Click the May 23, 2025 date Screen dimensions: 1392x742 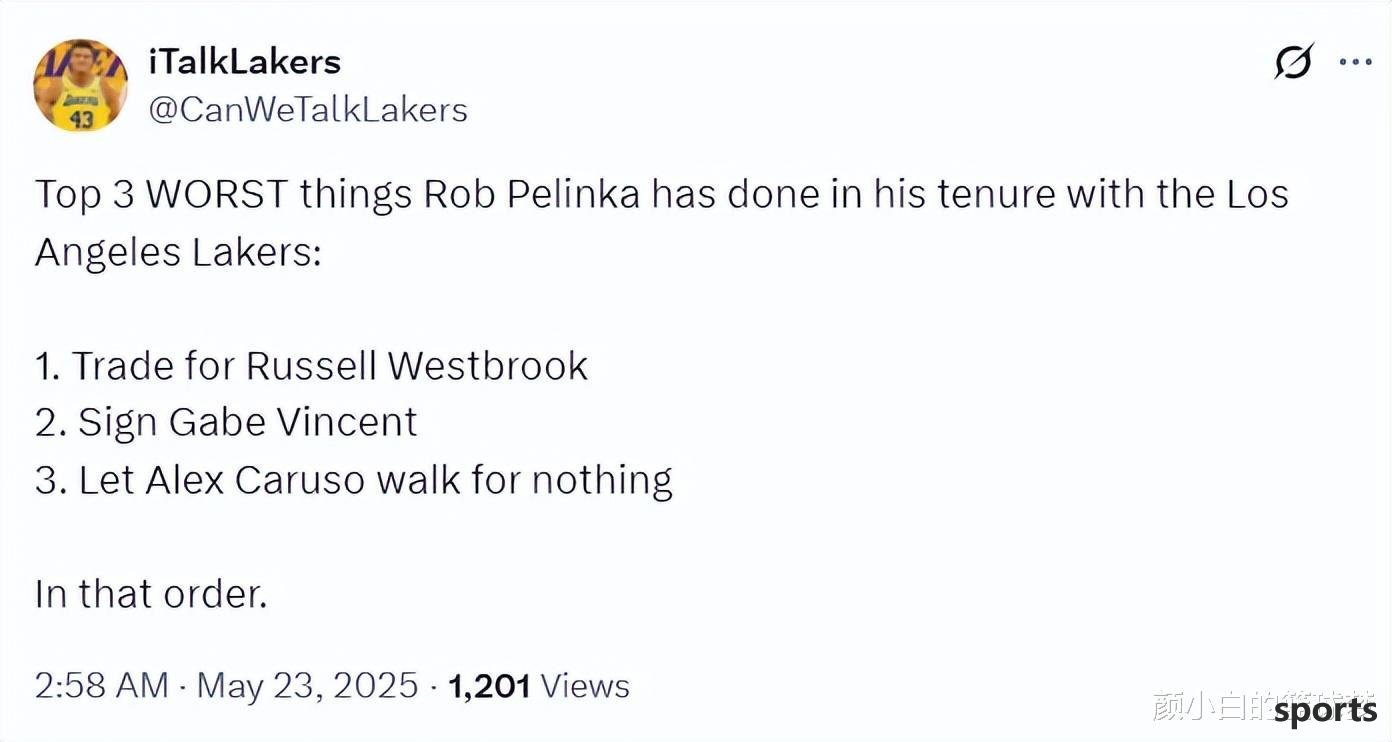pos(307,686)
